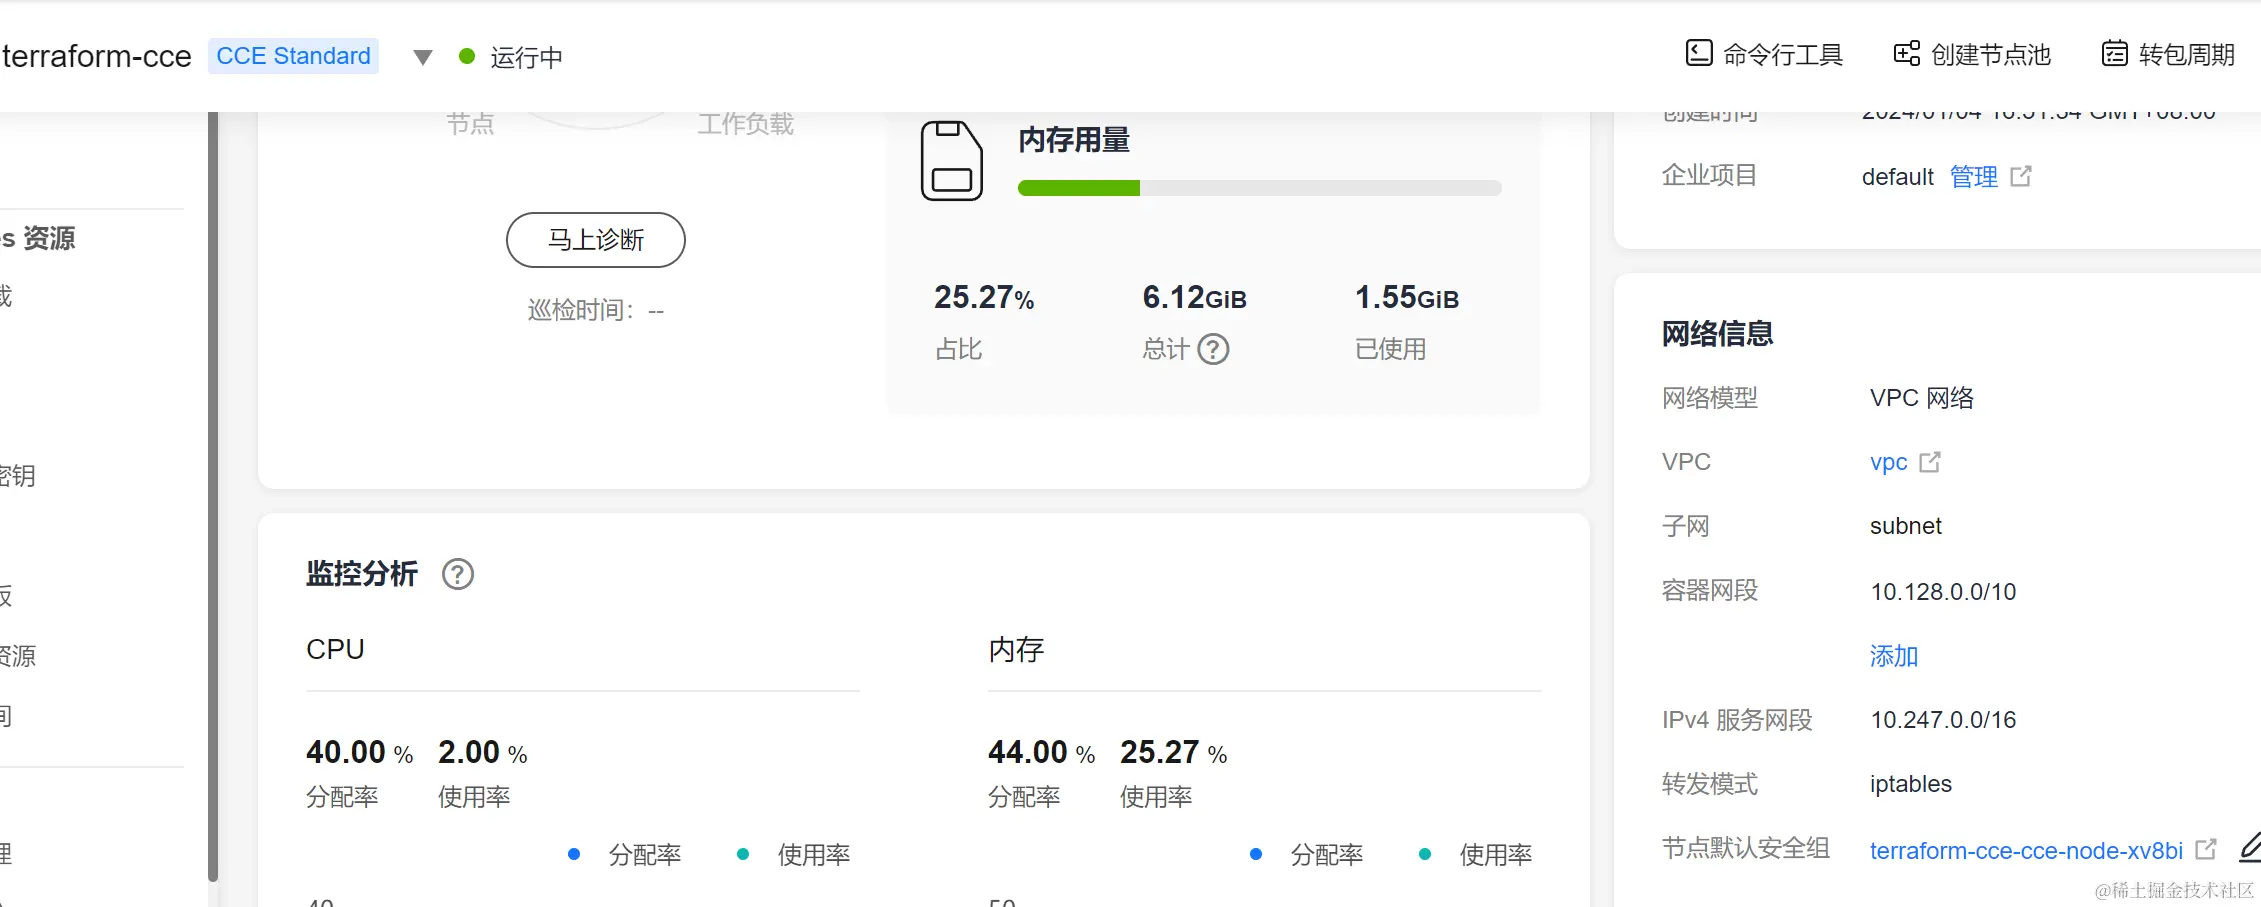The height and width of the screenshot is (907, 2261).
Task: Click the 马上诊断 diagnose now button
Action: pyautogui.click(x=596, y=240)
